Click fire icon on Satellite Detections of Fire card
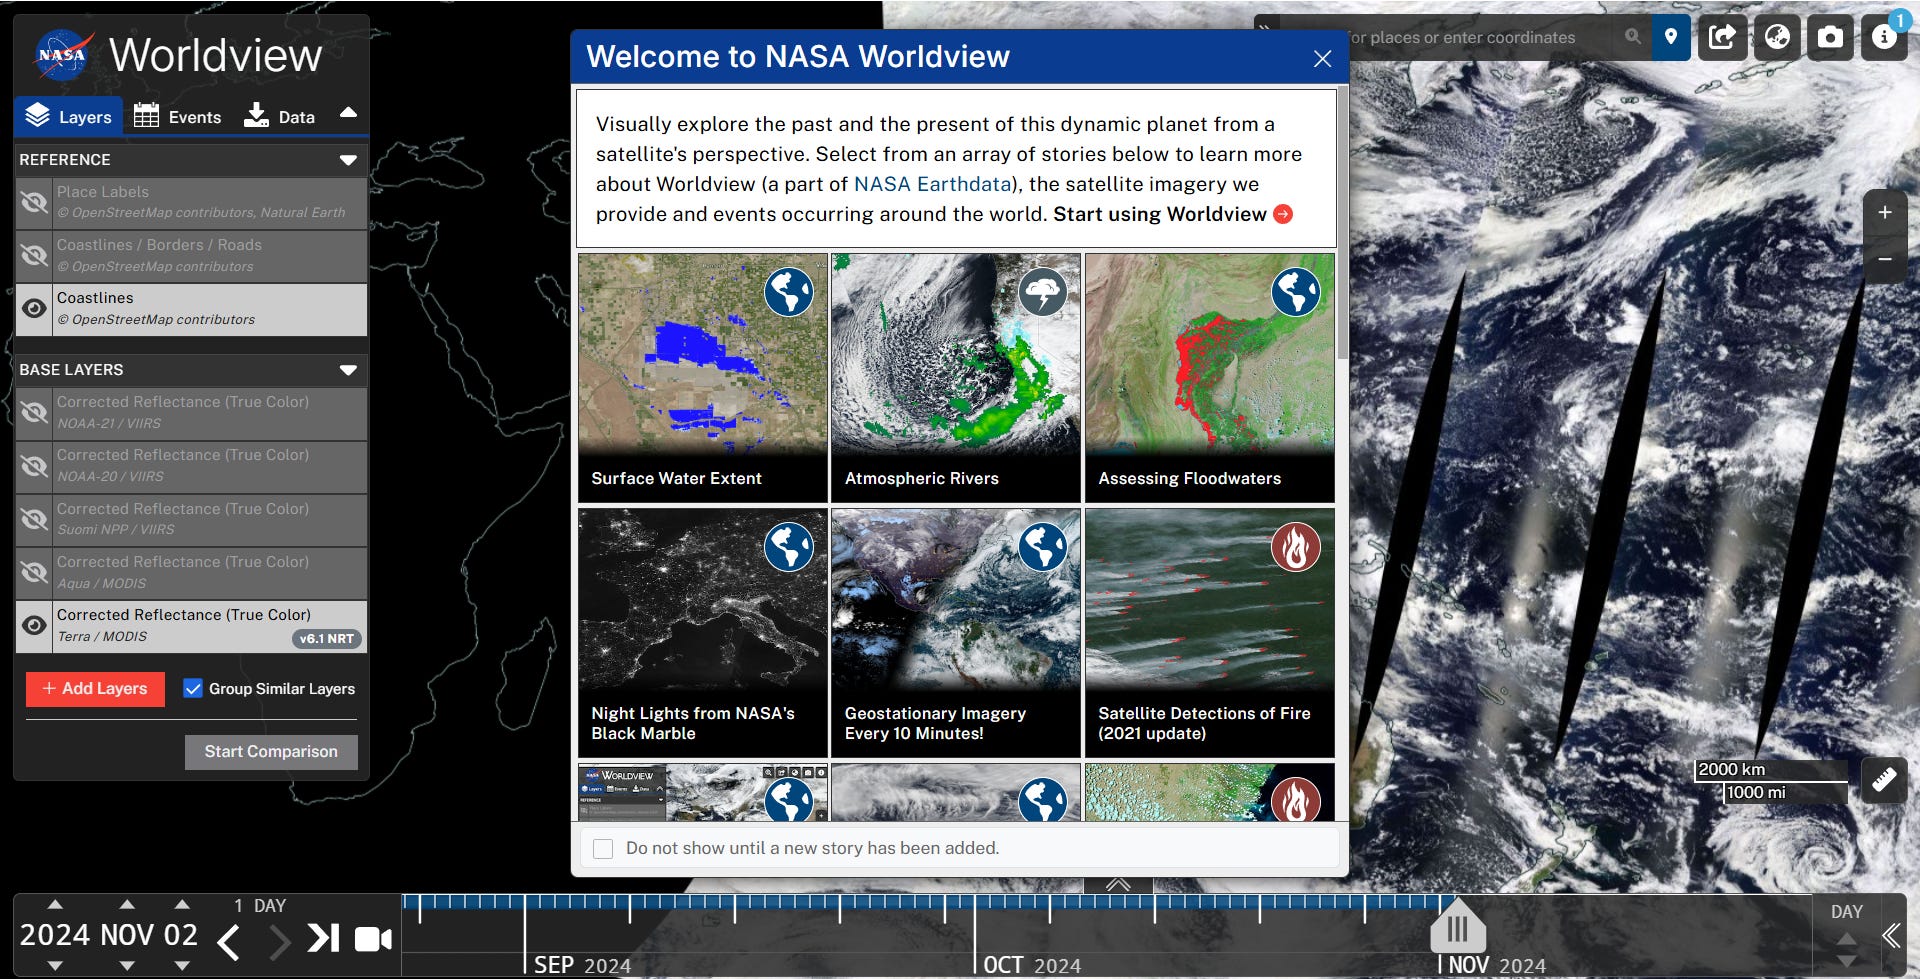Viewport: 1920px width, 979px height. (1295, 547)
